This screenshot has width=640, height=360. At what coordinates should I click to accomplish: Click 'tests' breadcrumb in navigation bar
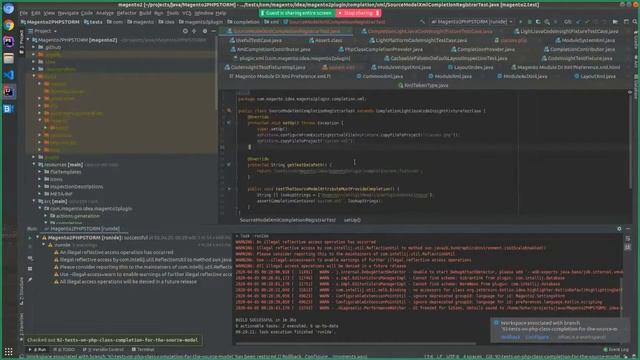pyautogui.click(x=93, y=22)
